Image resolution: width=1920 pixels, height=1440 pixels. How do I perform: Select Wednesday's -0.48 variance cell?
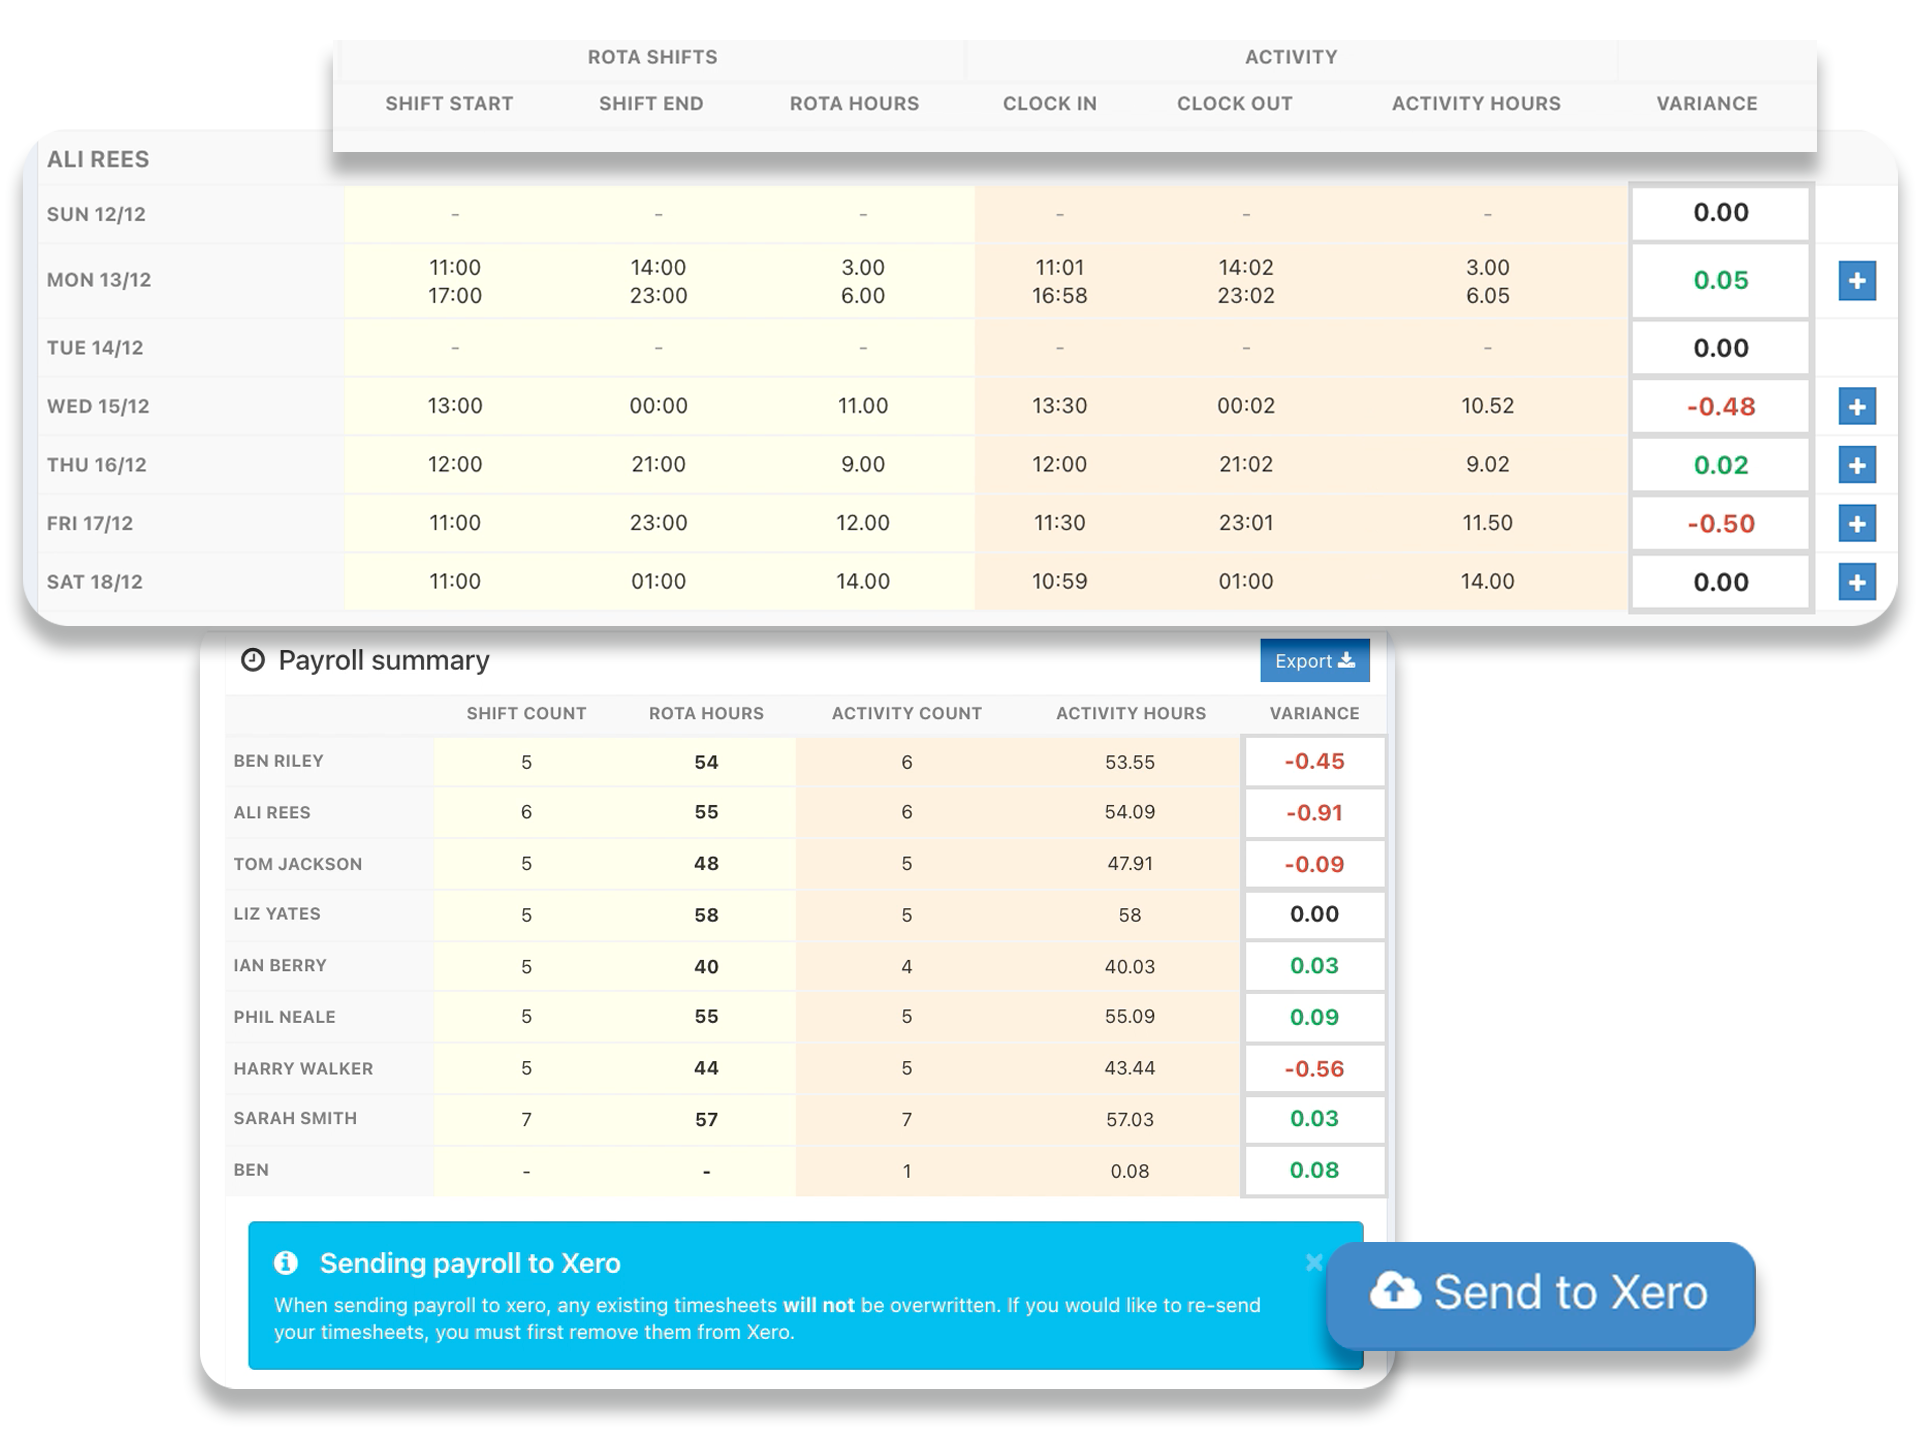click(x=1718, y=406)
